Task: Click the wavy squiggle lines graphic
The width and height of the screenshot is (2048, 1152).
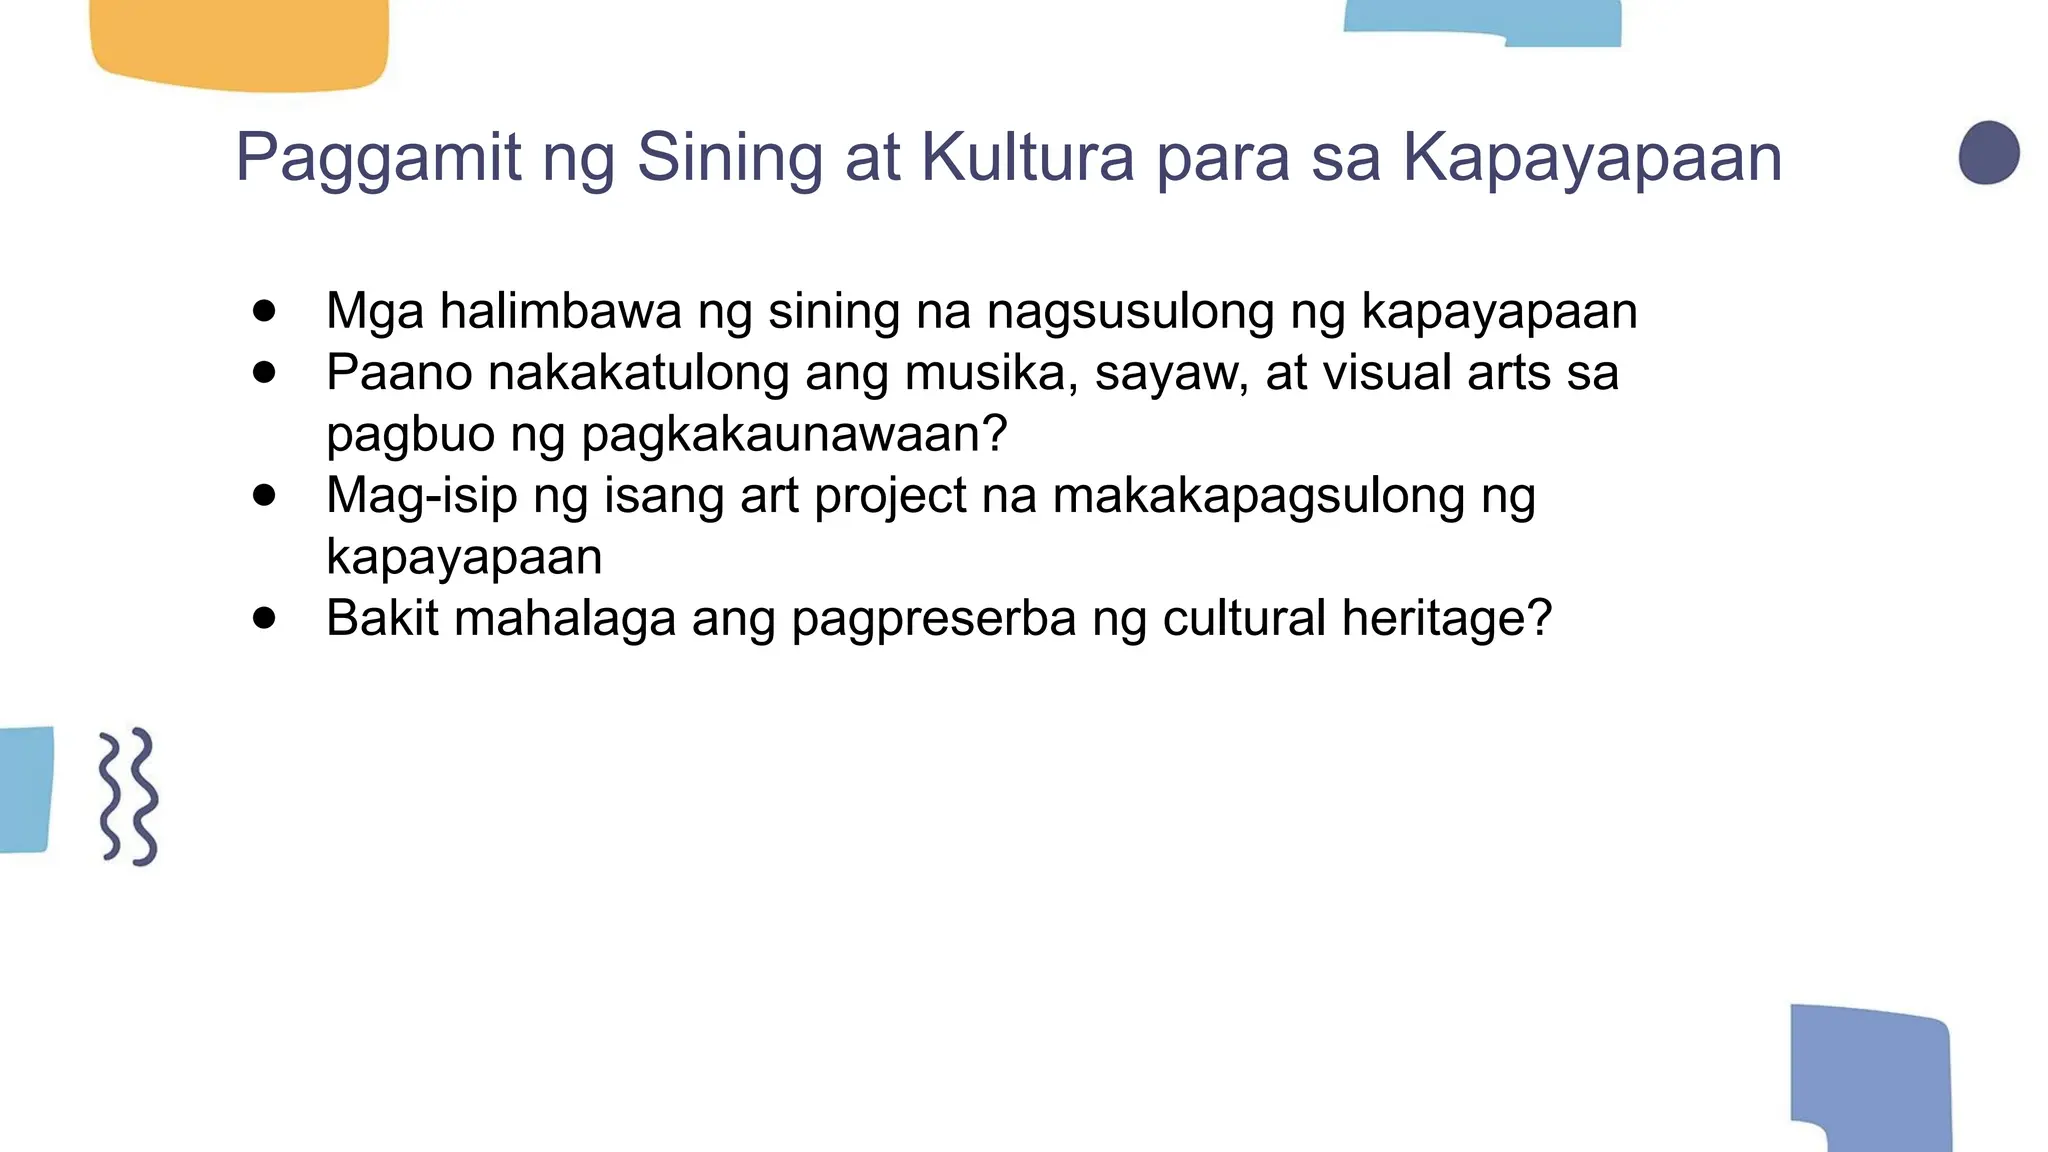Action: (129, 796)
